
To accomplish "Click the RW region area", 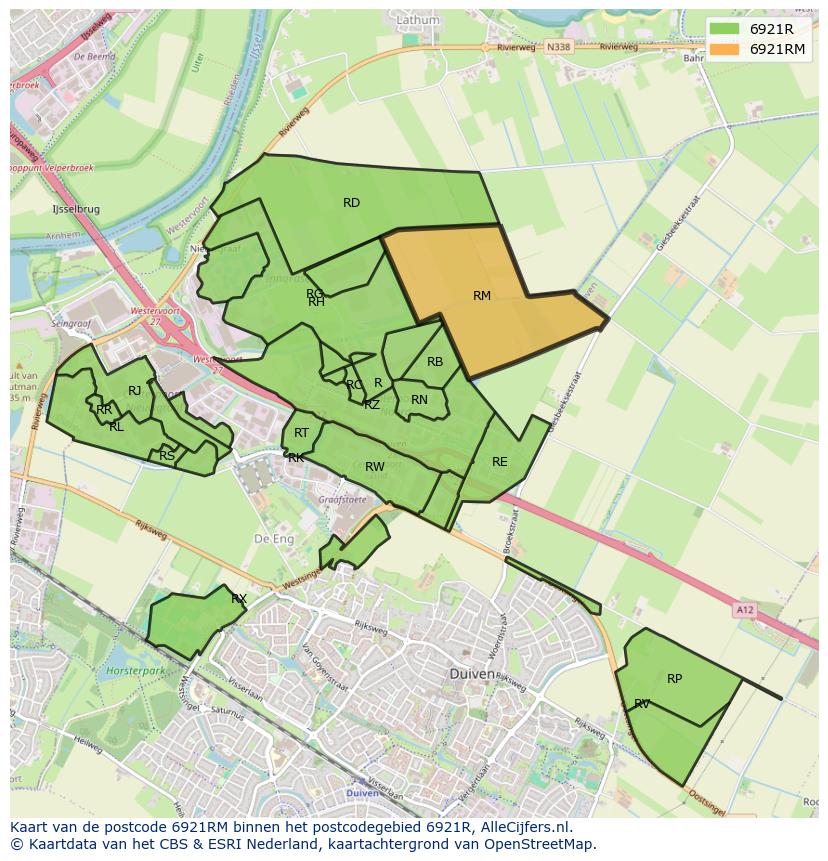I will (x=376, y=466).
